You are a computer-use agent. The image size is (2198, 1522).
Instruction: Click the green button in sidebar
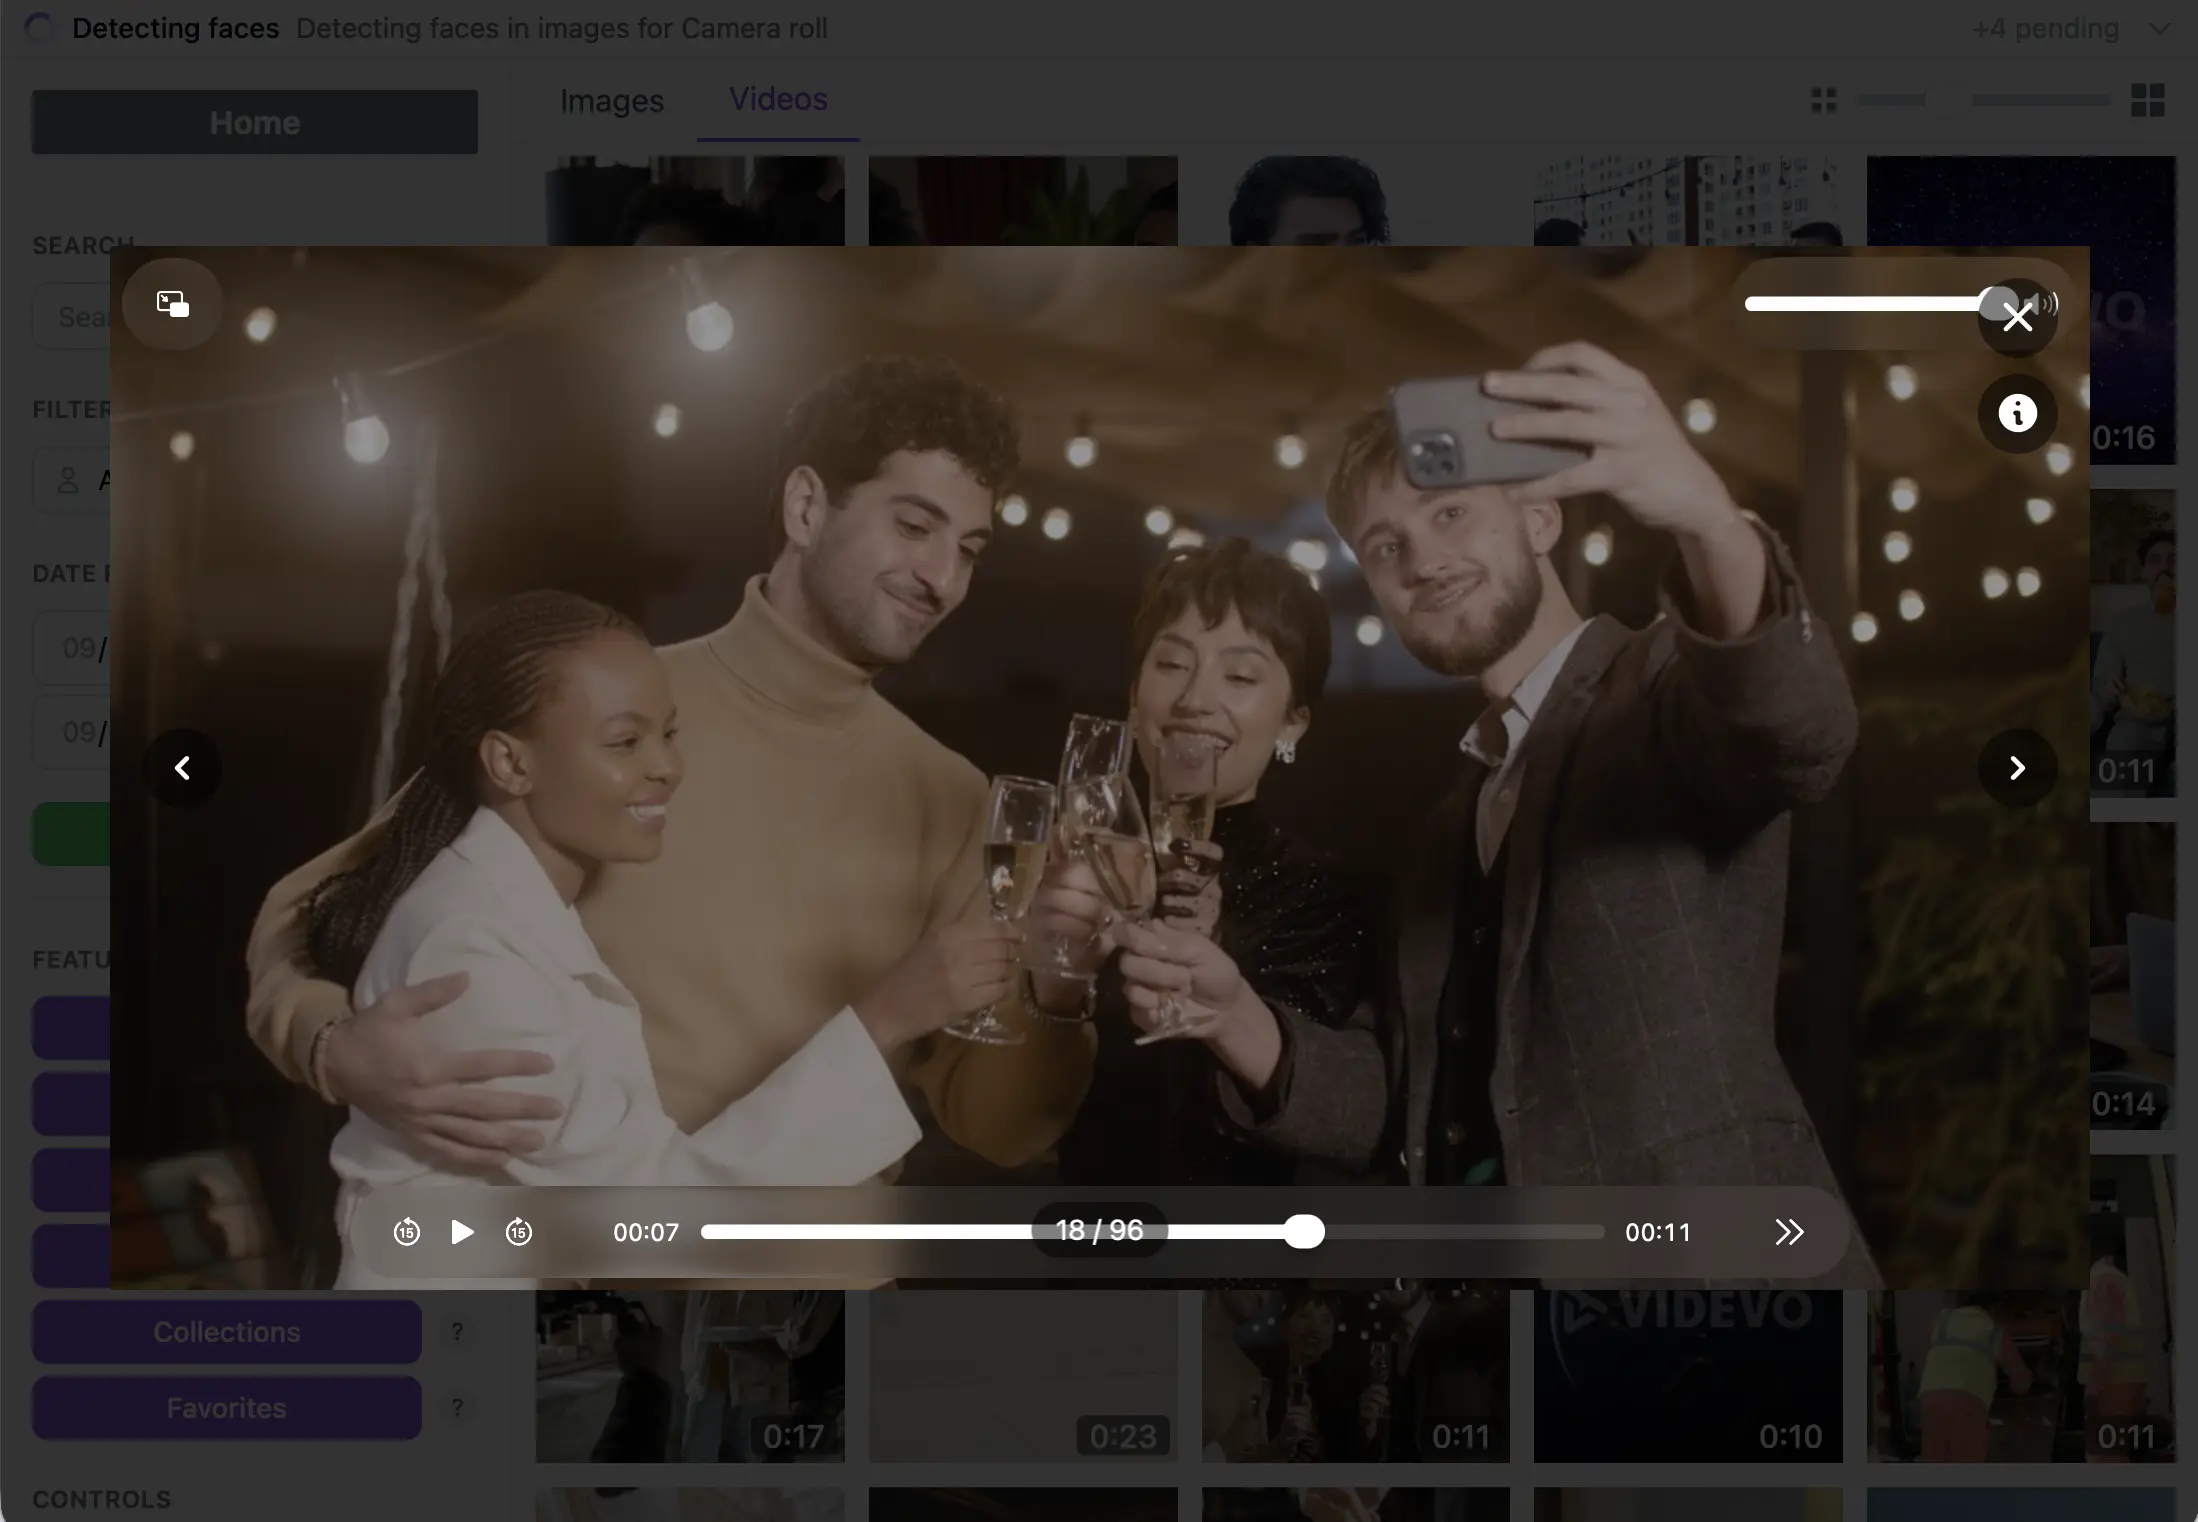pyautogui.click(x=72, y=834)
